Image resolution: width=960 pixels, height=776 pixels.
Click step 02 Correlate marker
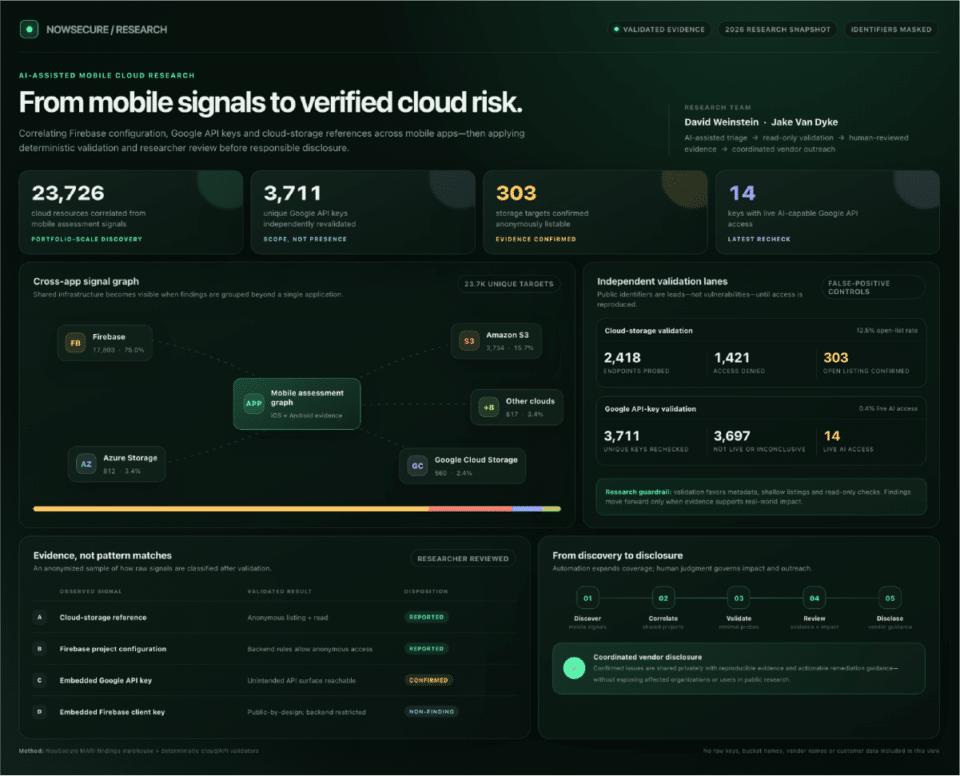click(x=663, y=598)
